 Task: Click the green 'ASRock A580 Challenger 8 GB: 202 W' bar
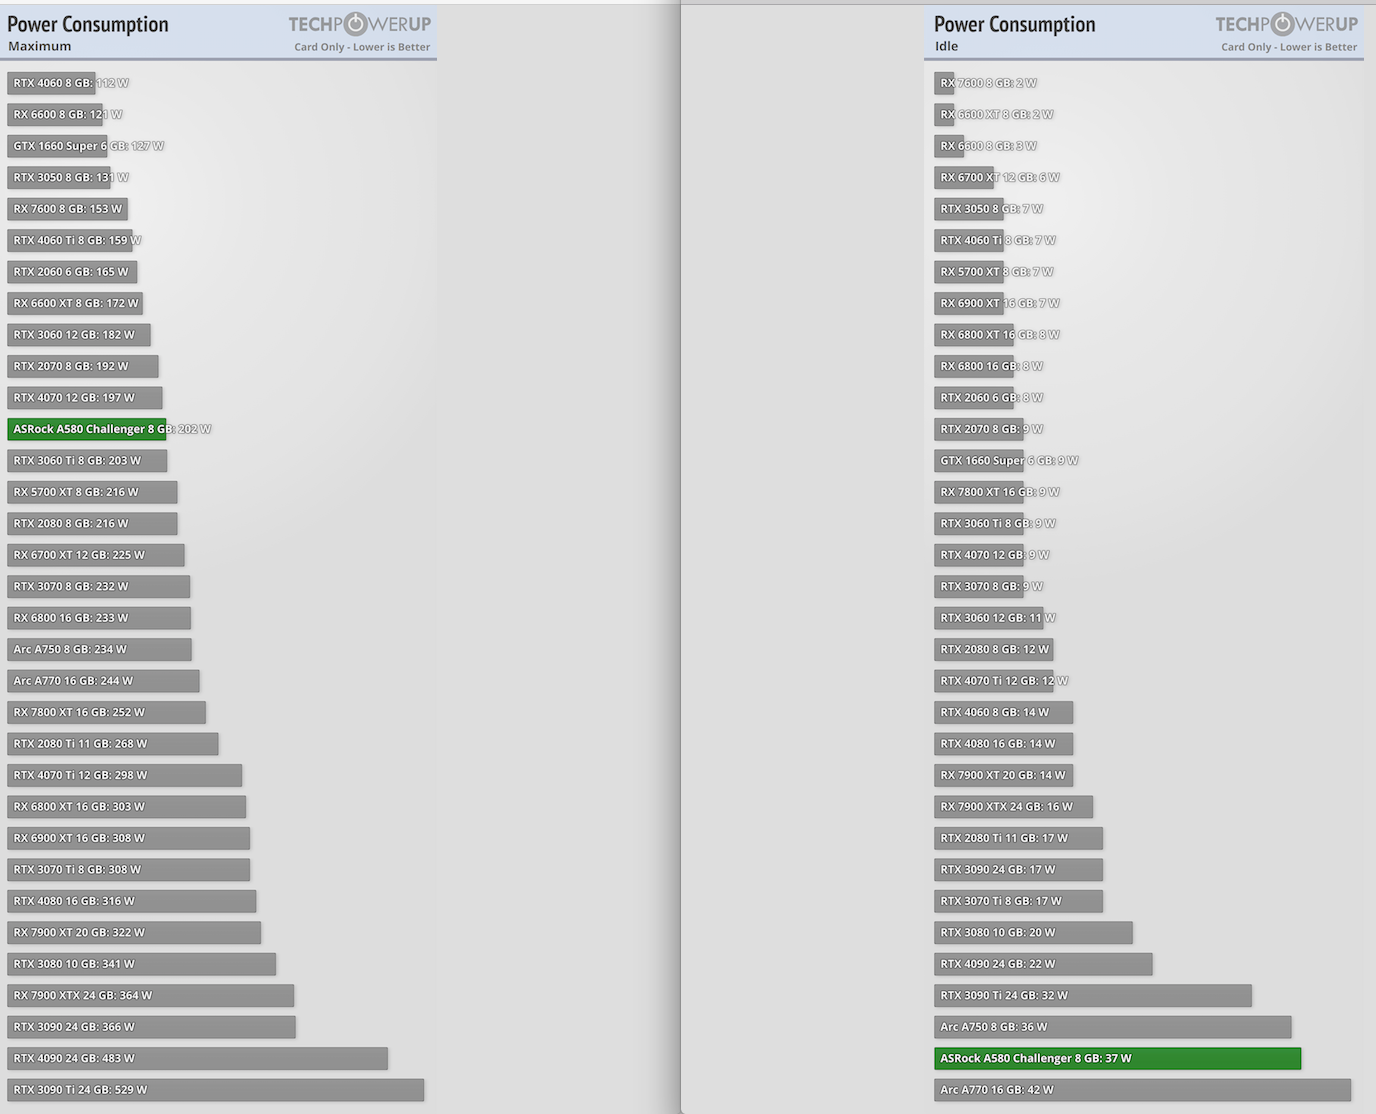(87, 429)
